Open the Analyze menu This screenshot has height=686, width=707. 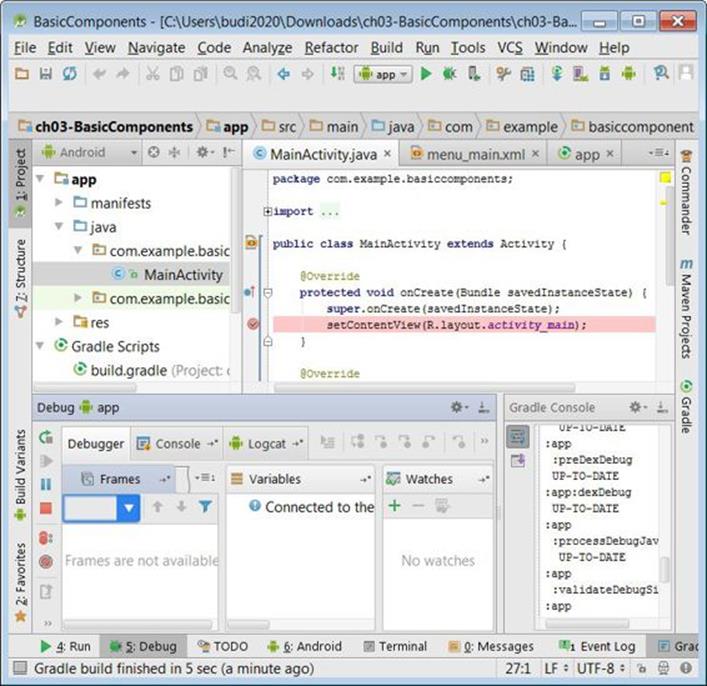tap(267, 48)
